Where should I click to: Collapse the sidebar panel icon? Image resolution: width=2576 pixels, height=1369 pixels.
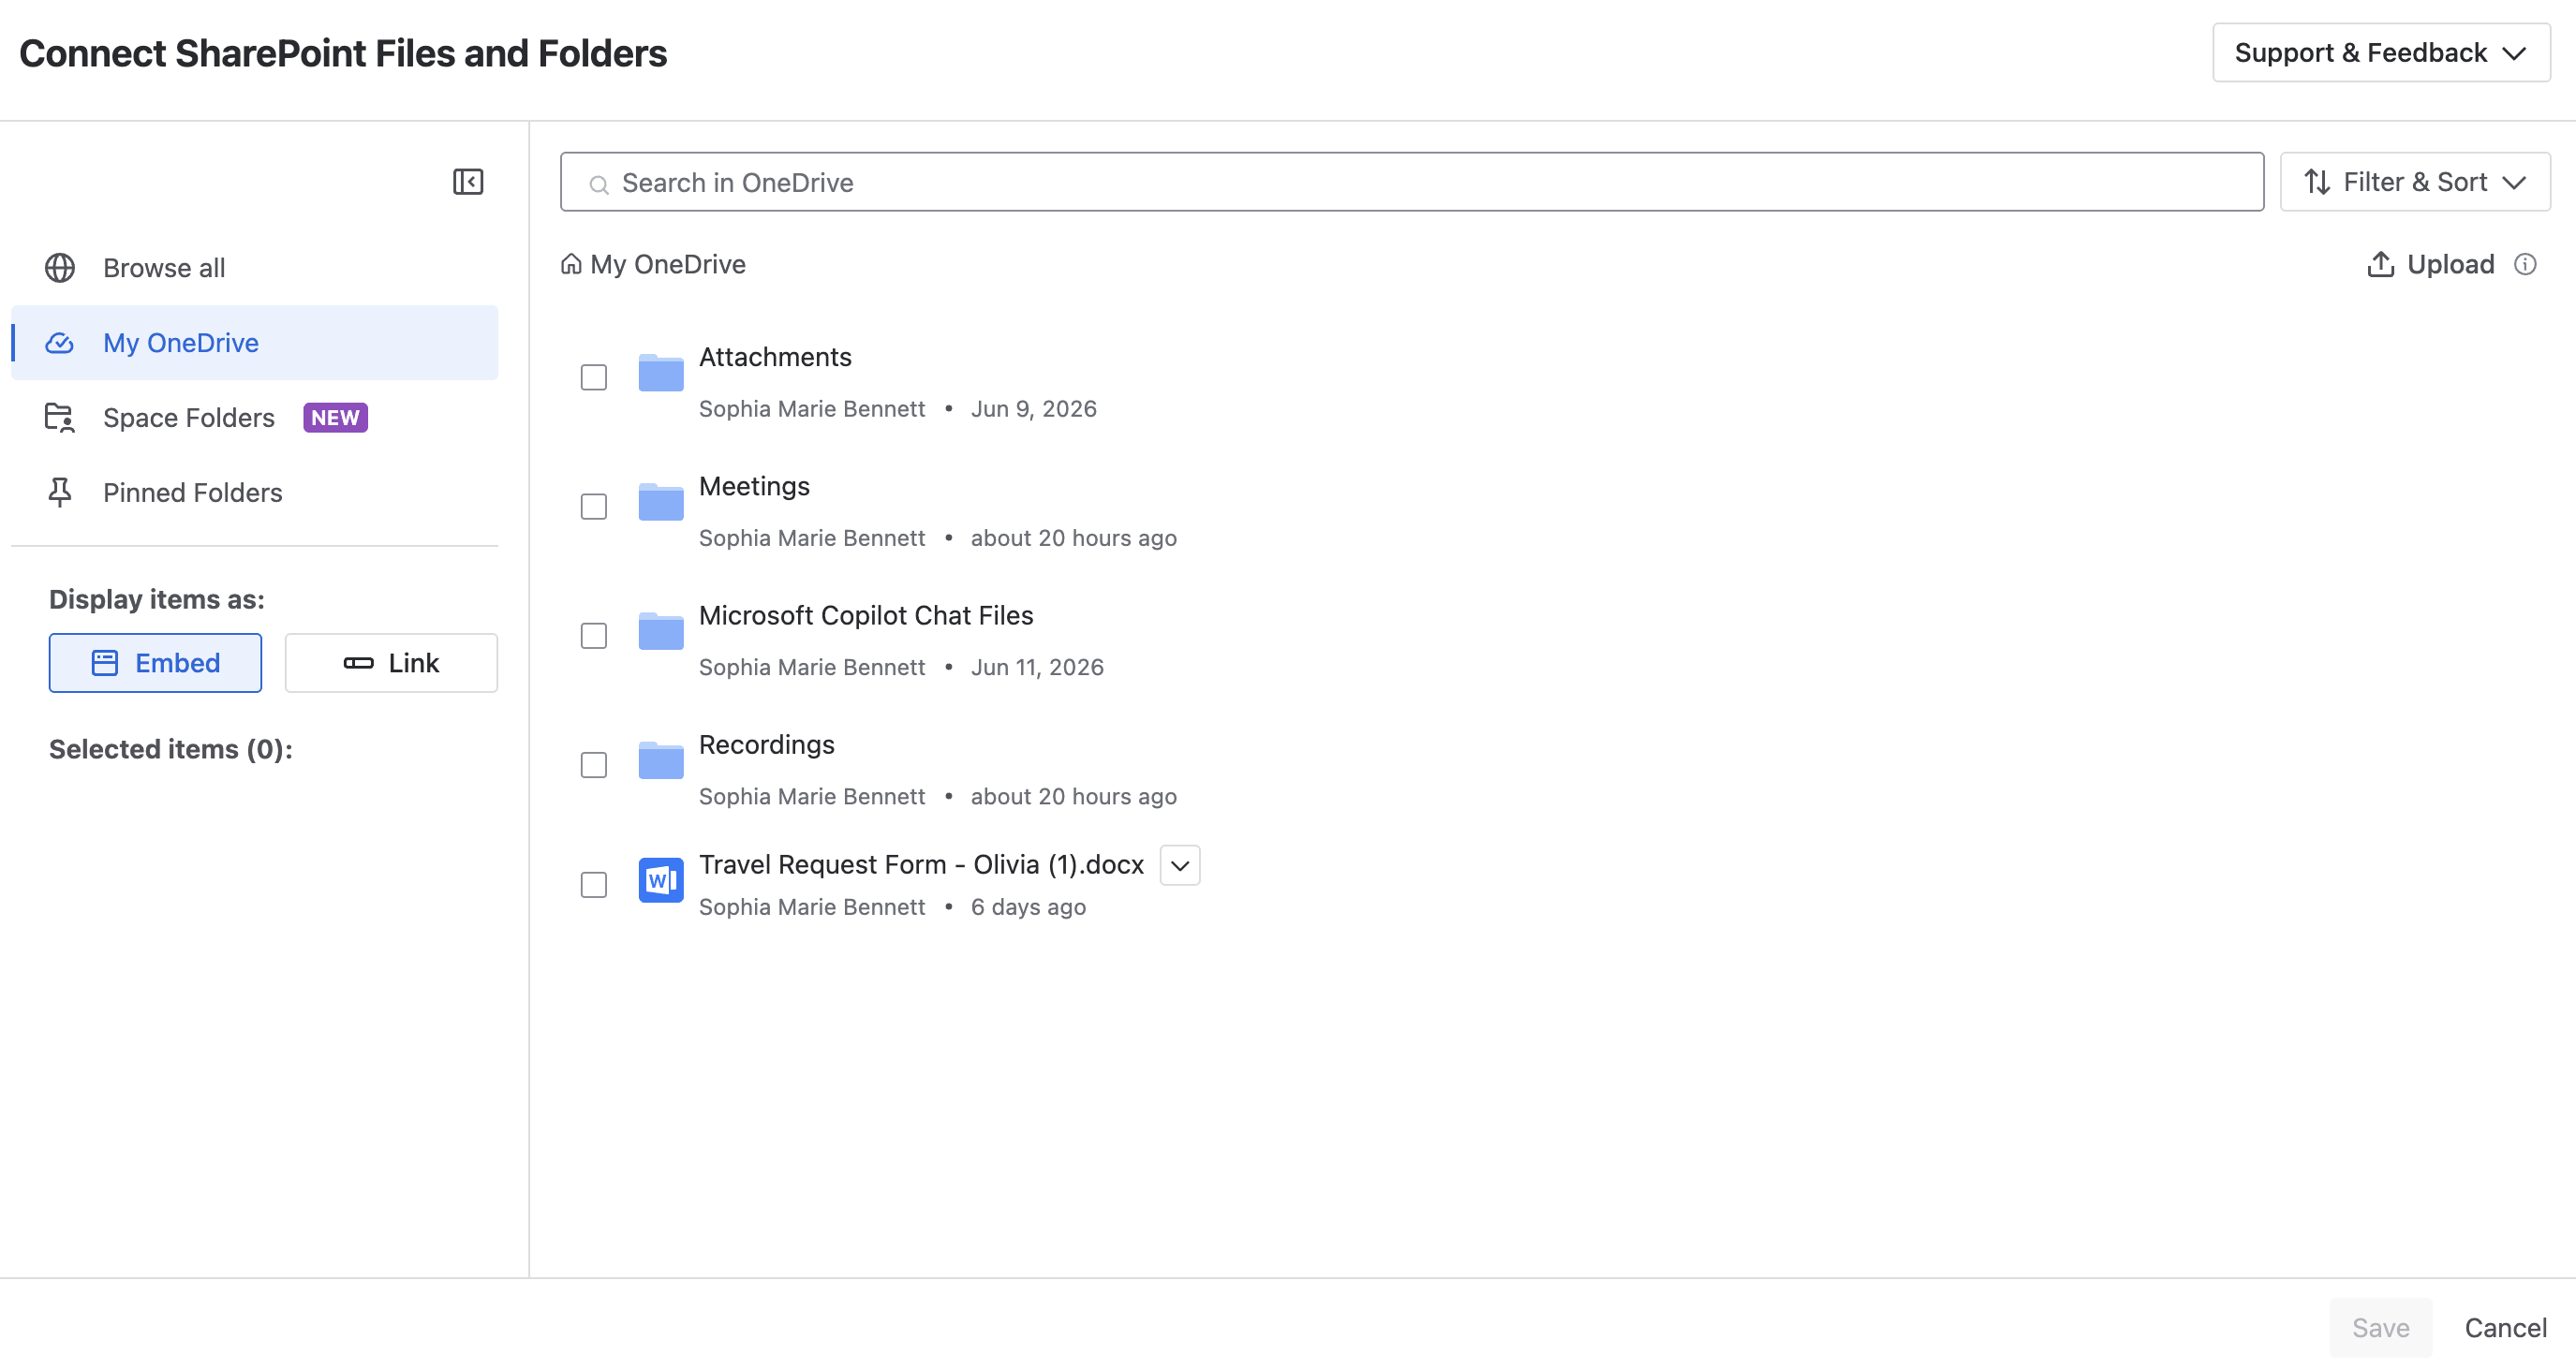[x=468, y=182]
